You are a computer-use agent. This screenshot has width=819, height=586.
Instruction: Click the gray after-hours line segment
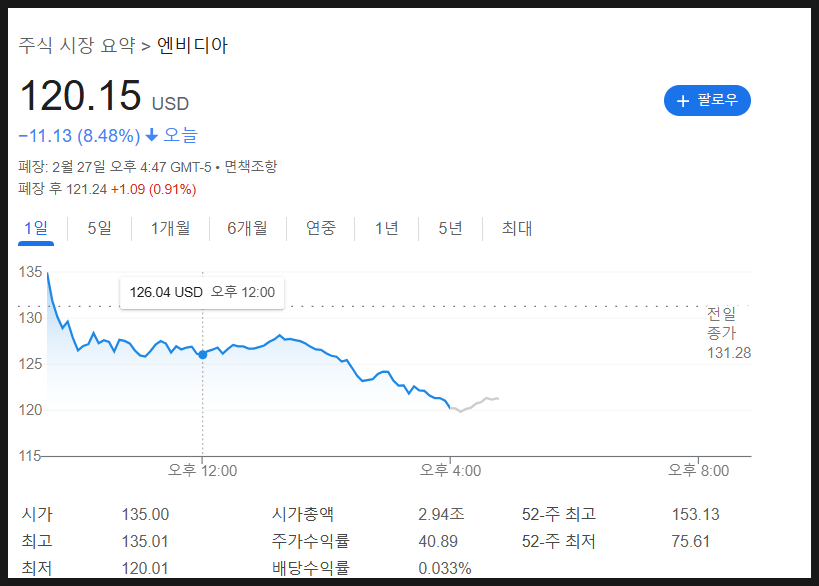[476, 403]
